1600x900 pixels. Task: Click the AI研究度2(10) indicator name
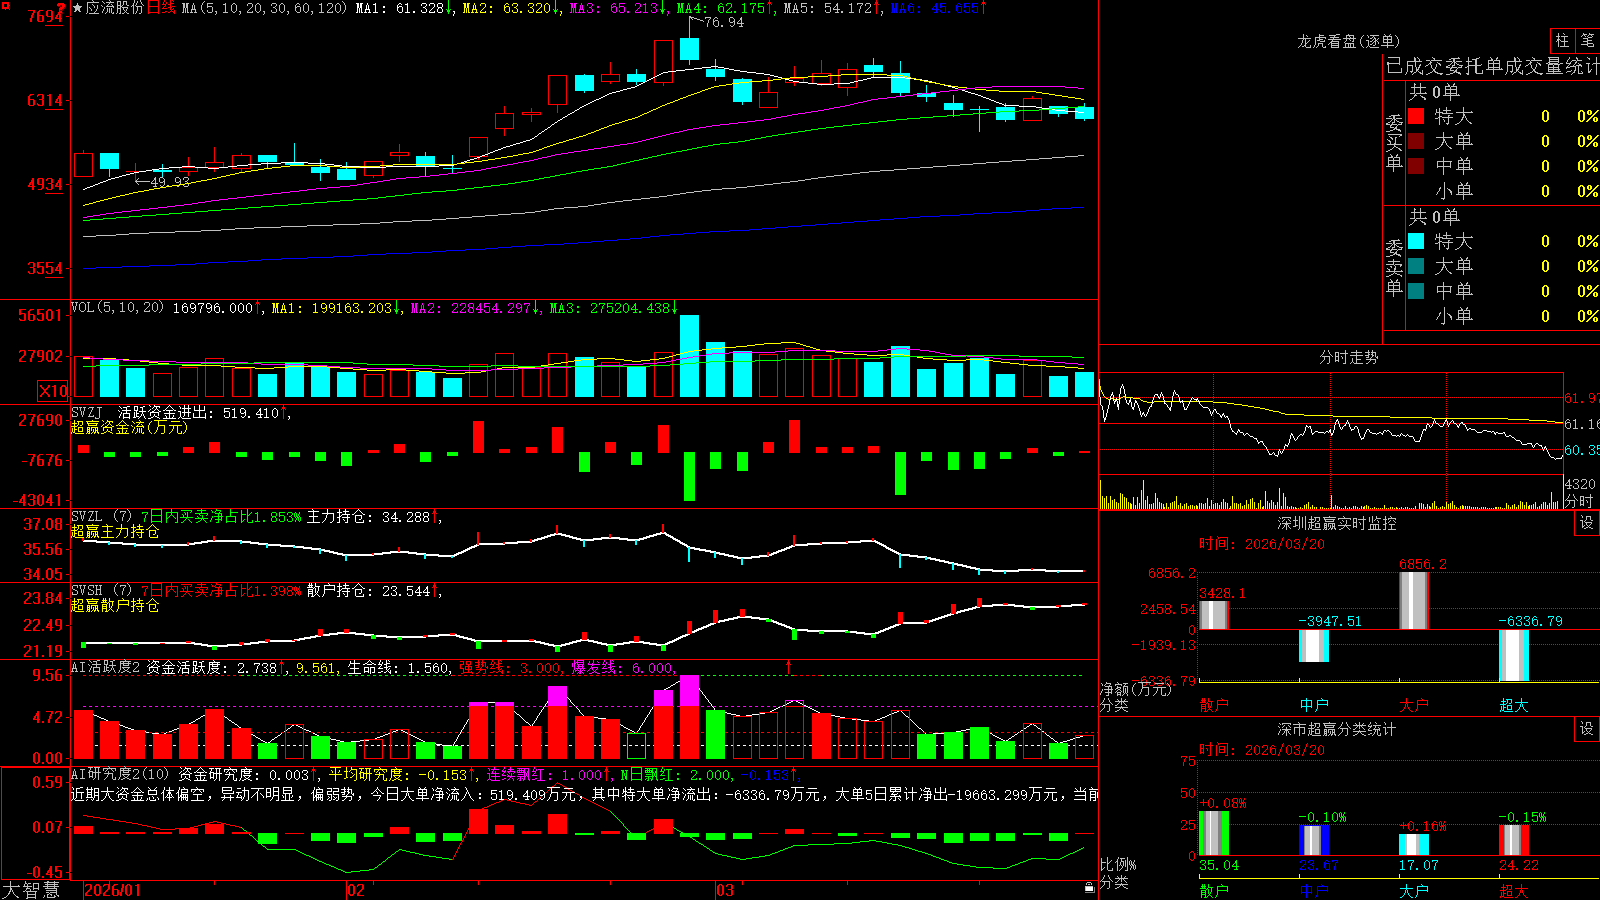(x=120, y=774)
